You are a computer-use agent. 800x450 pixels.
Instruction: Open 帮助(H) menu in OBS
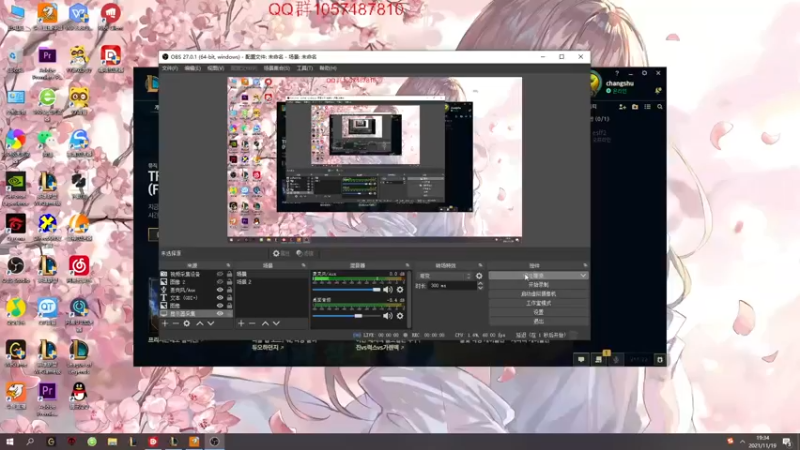pos(328,68)
